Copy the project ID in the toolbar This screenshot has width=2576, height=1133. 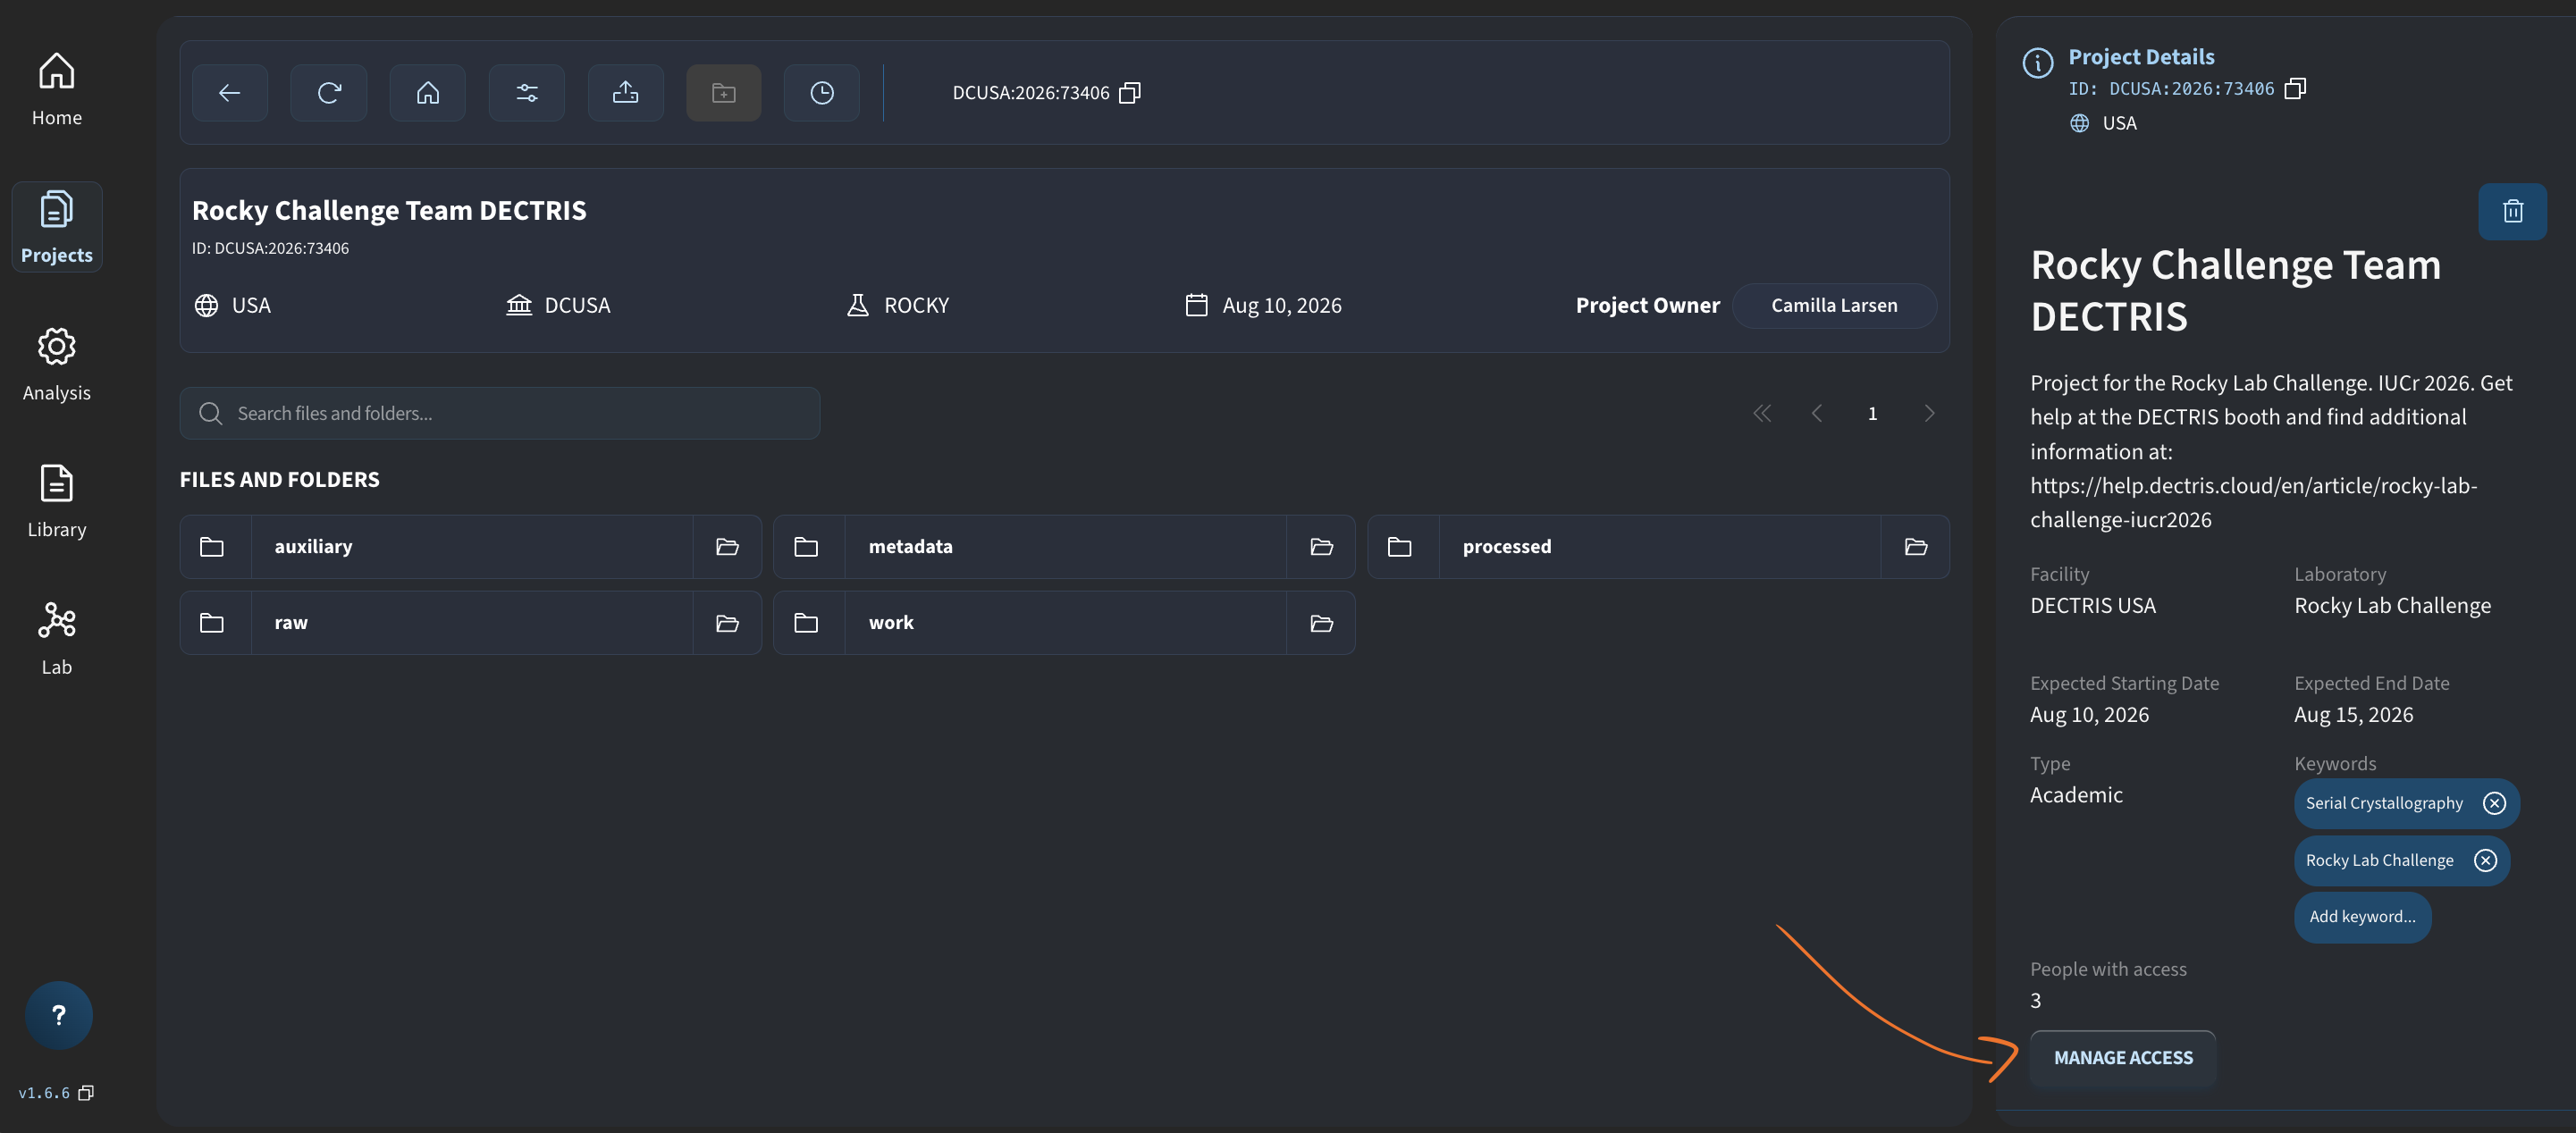1130,92
